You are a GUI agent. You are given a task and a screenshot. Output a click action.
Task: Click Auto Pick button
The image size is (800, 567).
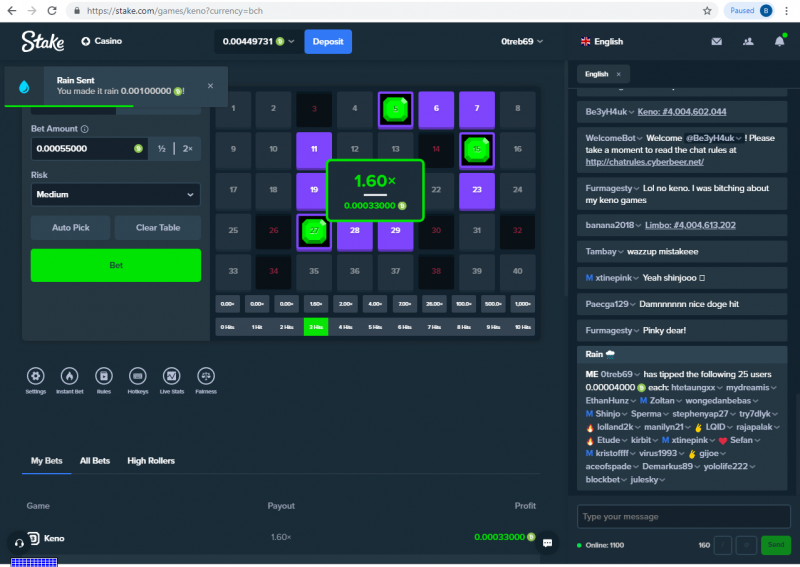(x=71, y=228)
